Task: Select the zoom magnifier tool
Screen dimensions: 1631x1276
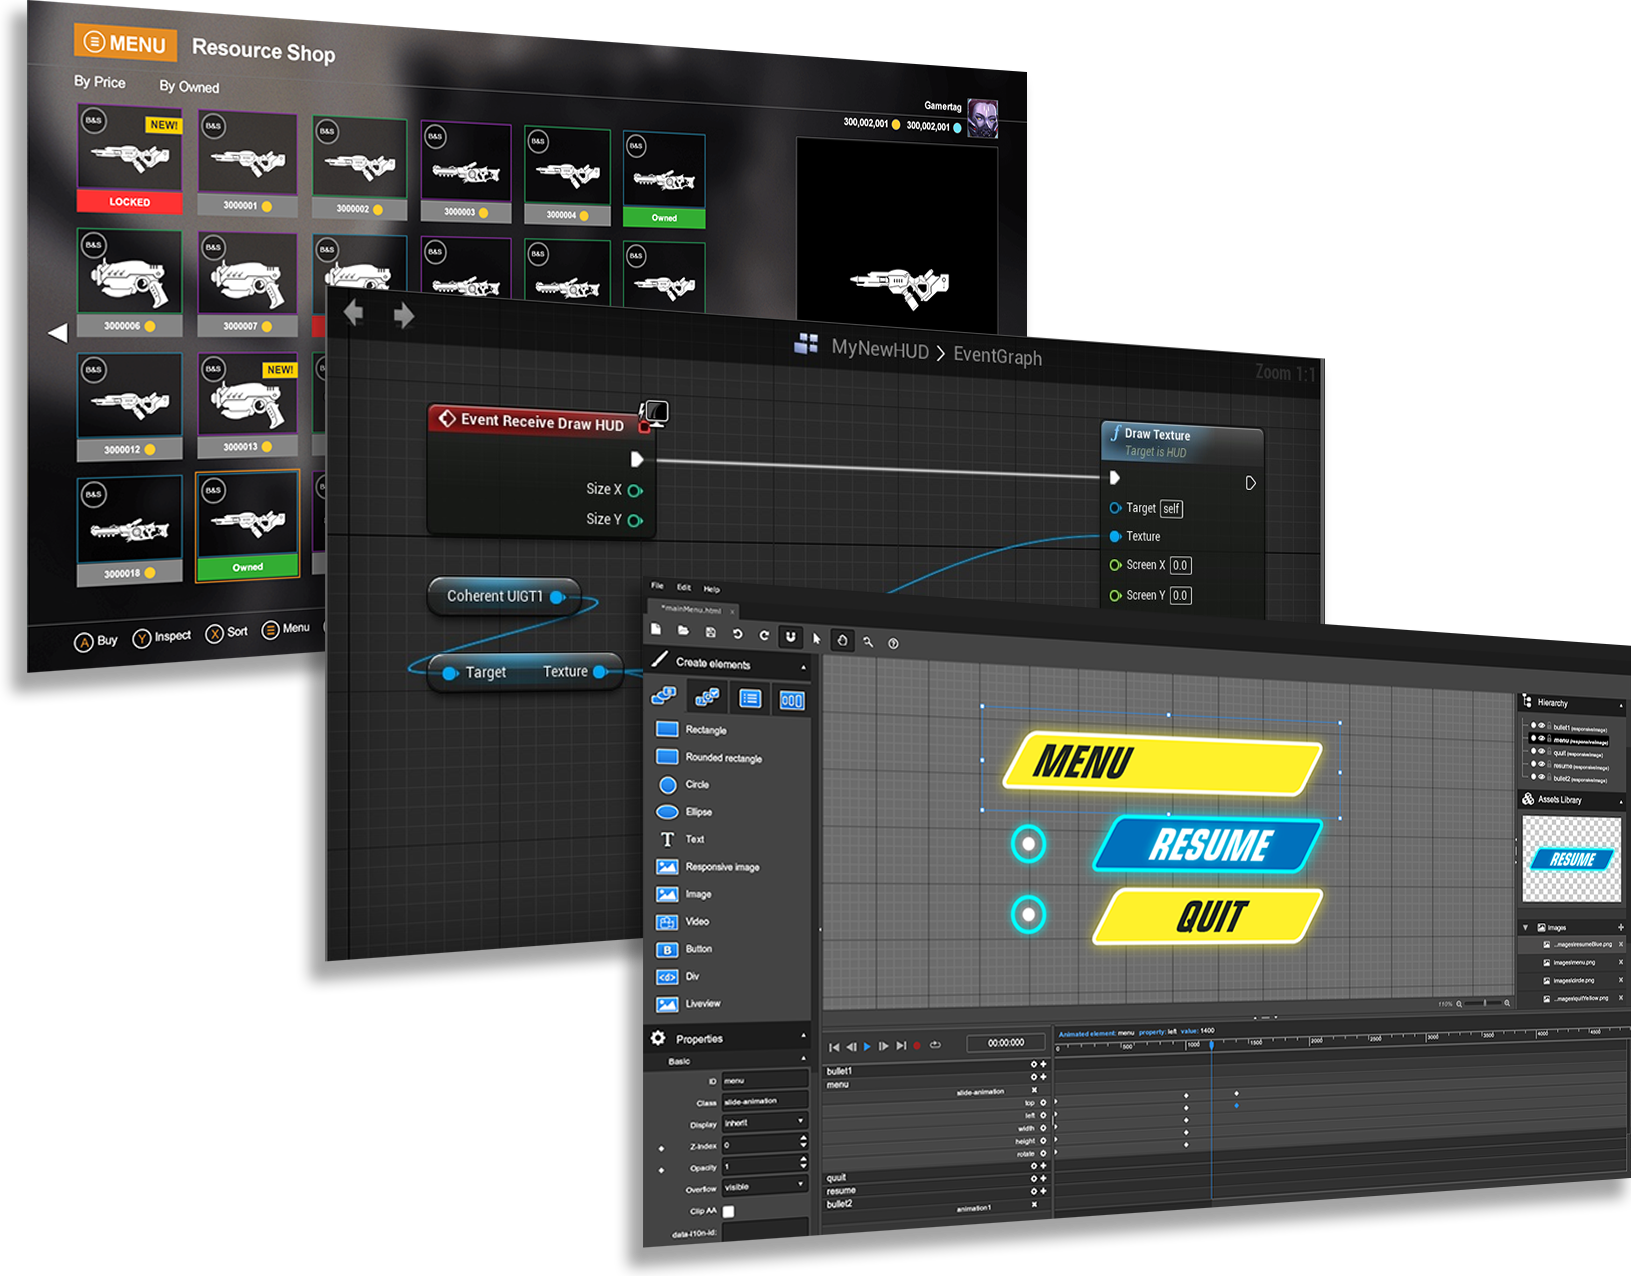Action: (x=868, y=642)
